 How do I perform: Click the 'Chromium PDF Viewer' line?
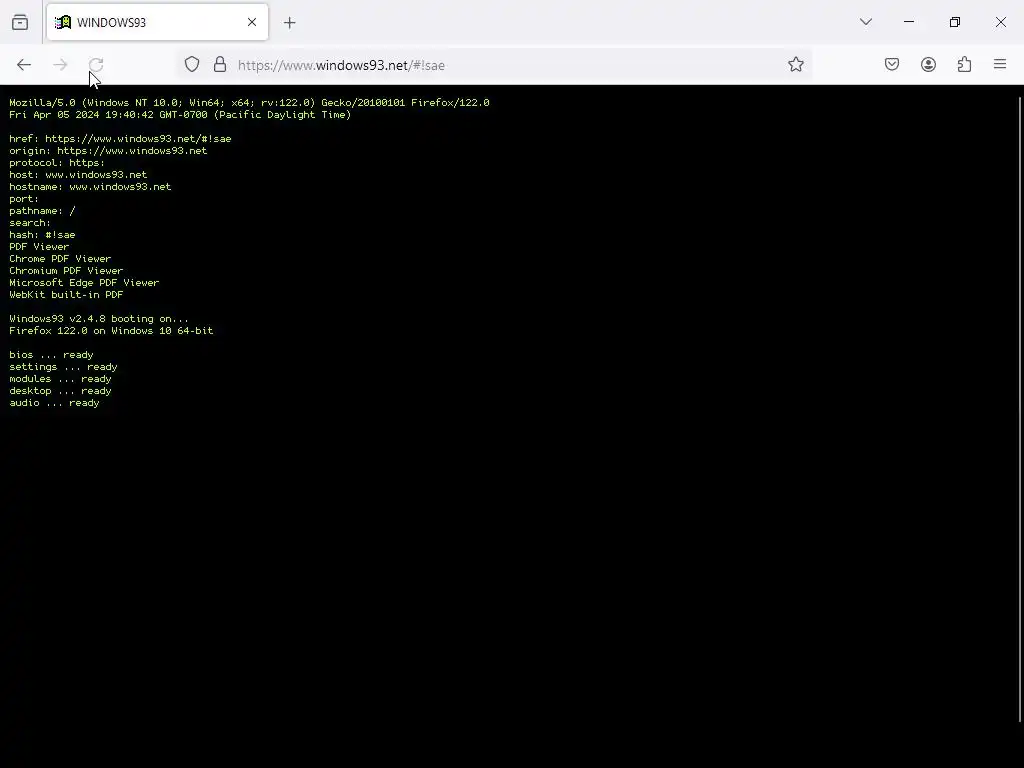pos(66,270)
